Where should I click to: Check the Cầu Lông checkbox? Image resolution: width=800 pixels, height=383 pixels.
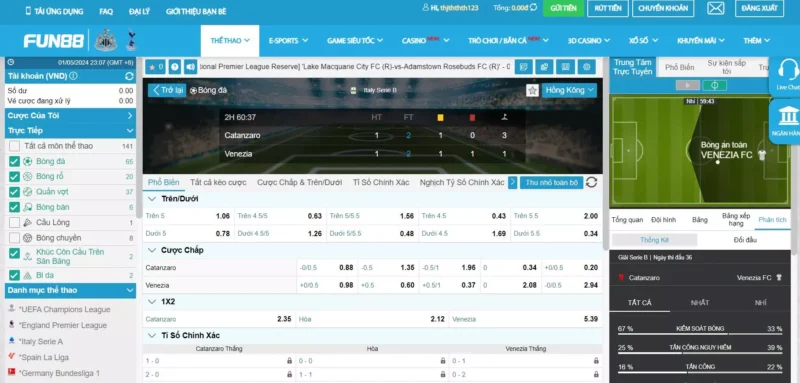point(14,223)
